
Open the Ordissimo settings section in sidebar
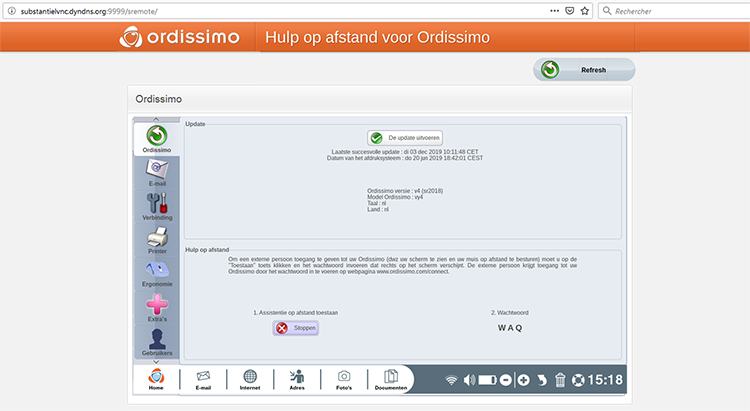(x=157, y=138)
